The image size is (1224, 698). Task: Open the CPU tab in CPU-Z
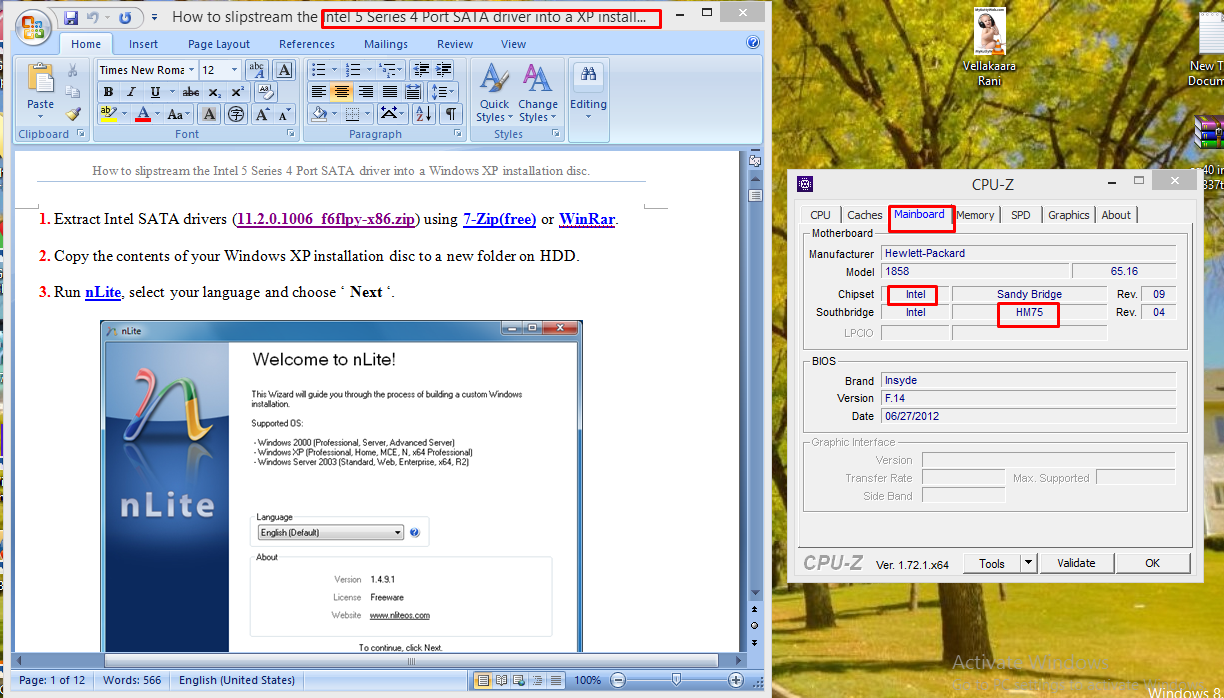coord(820,215)
